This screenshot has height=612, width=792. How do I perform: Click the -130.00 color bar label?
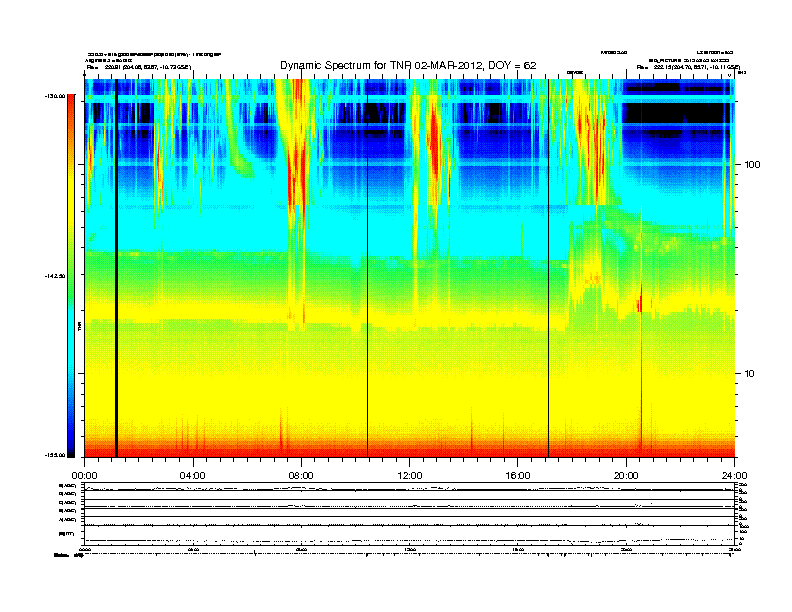point(55,96)
